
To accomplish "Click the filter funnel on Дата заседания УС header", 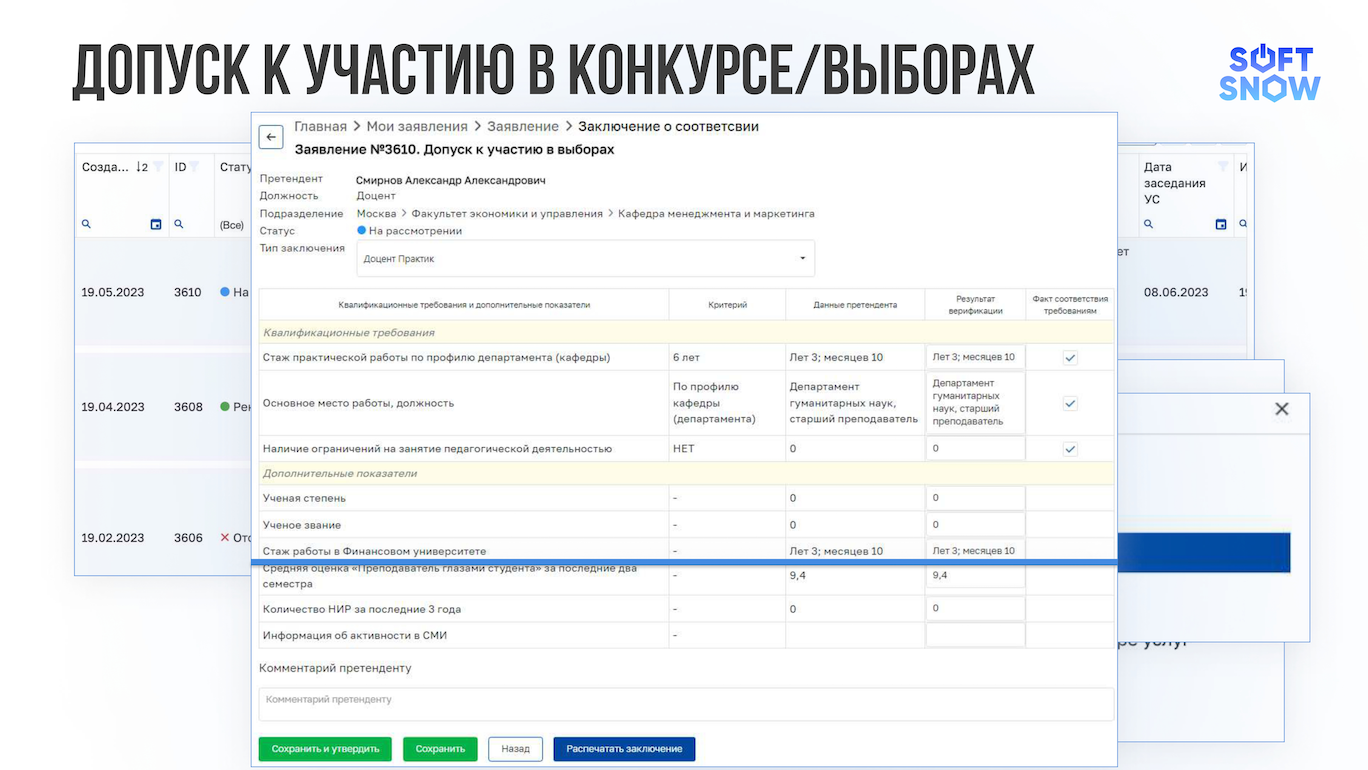I will click(x=1222, y=167).
